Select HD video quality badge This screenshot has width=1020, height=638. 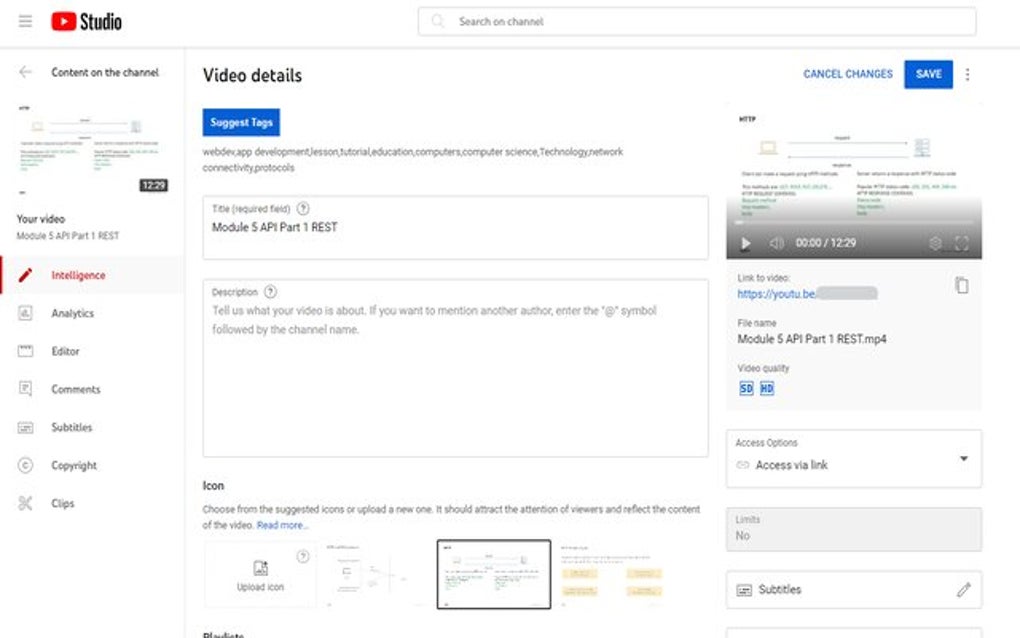point(766,388)
